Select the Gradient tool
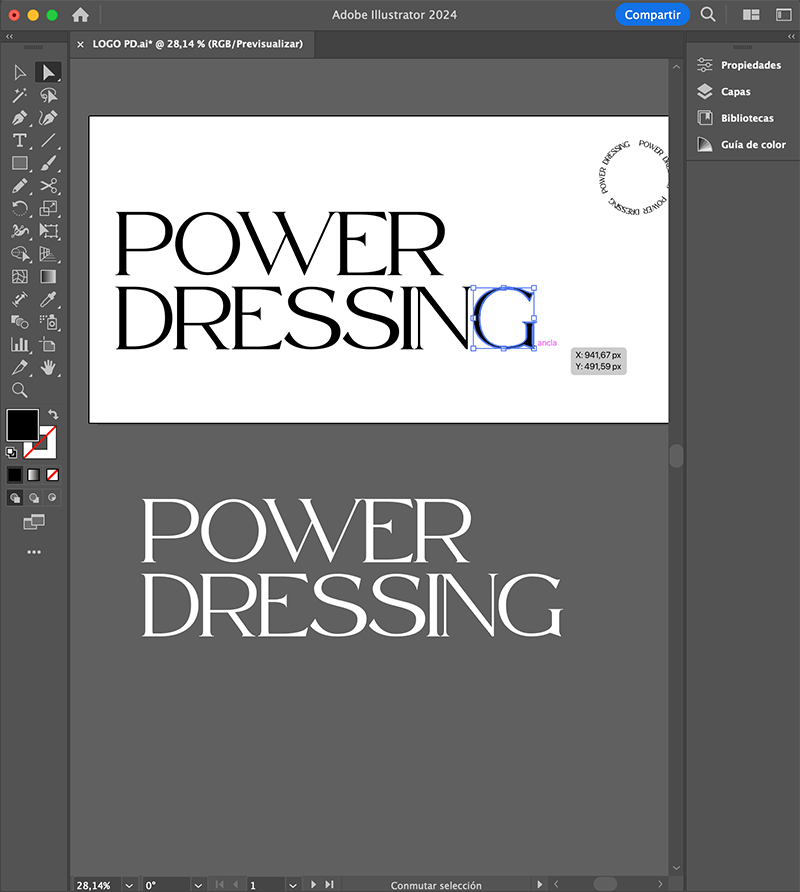 pos(48,276)
